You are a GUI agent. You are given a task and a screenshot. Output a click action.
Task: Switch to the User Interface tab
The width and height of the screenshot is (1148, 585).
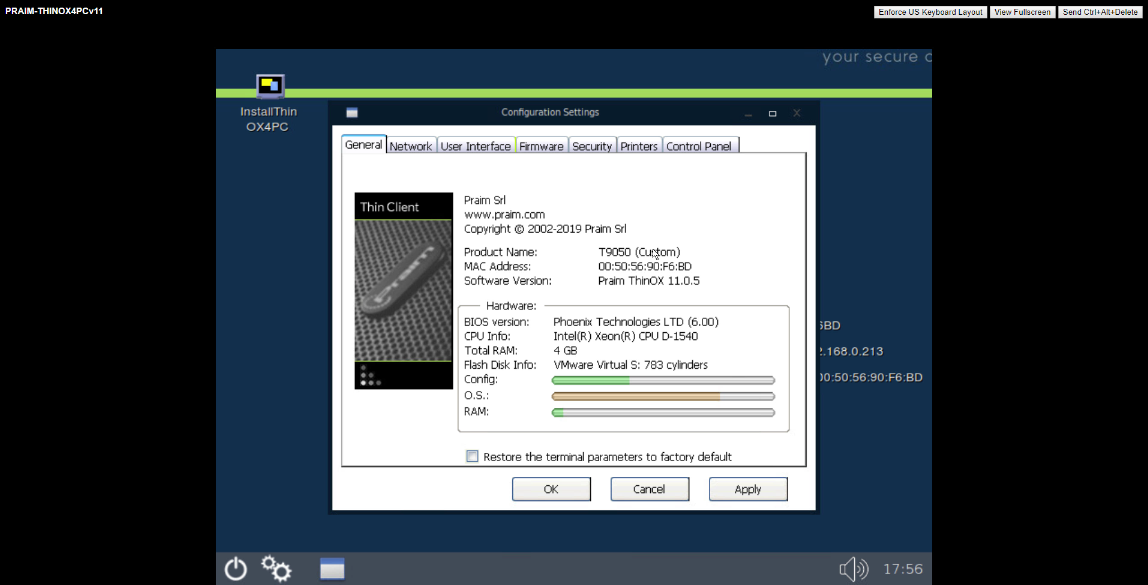[476, 146]
